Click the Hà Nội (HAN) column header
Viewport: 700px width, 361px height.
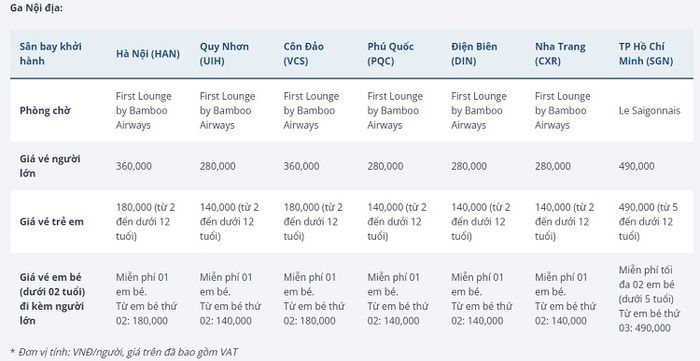148,54
